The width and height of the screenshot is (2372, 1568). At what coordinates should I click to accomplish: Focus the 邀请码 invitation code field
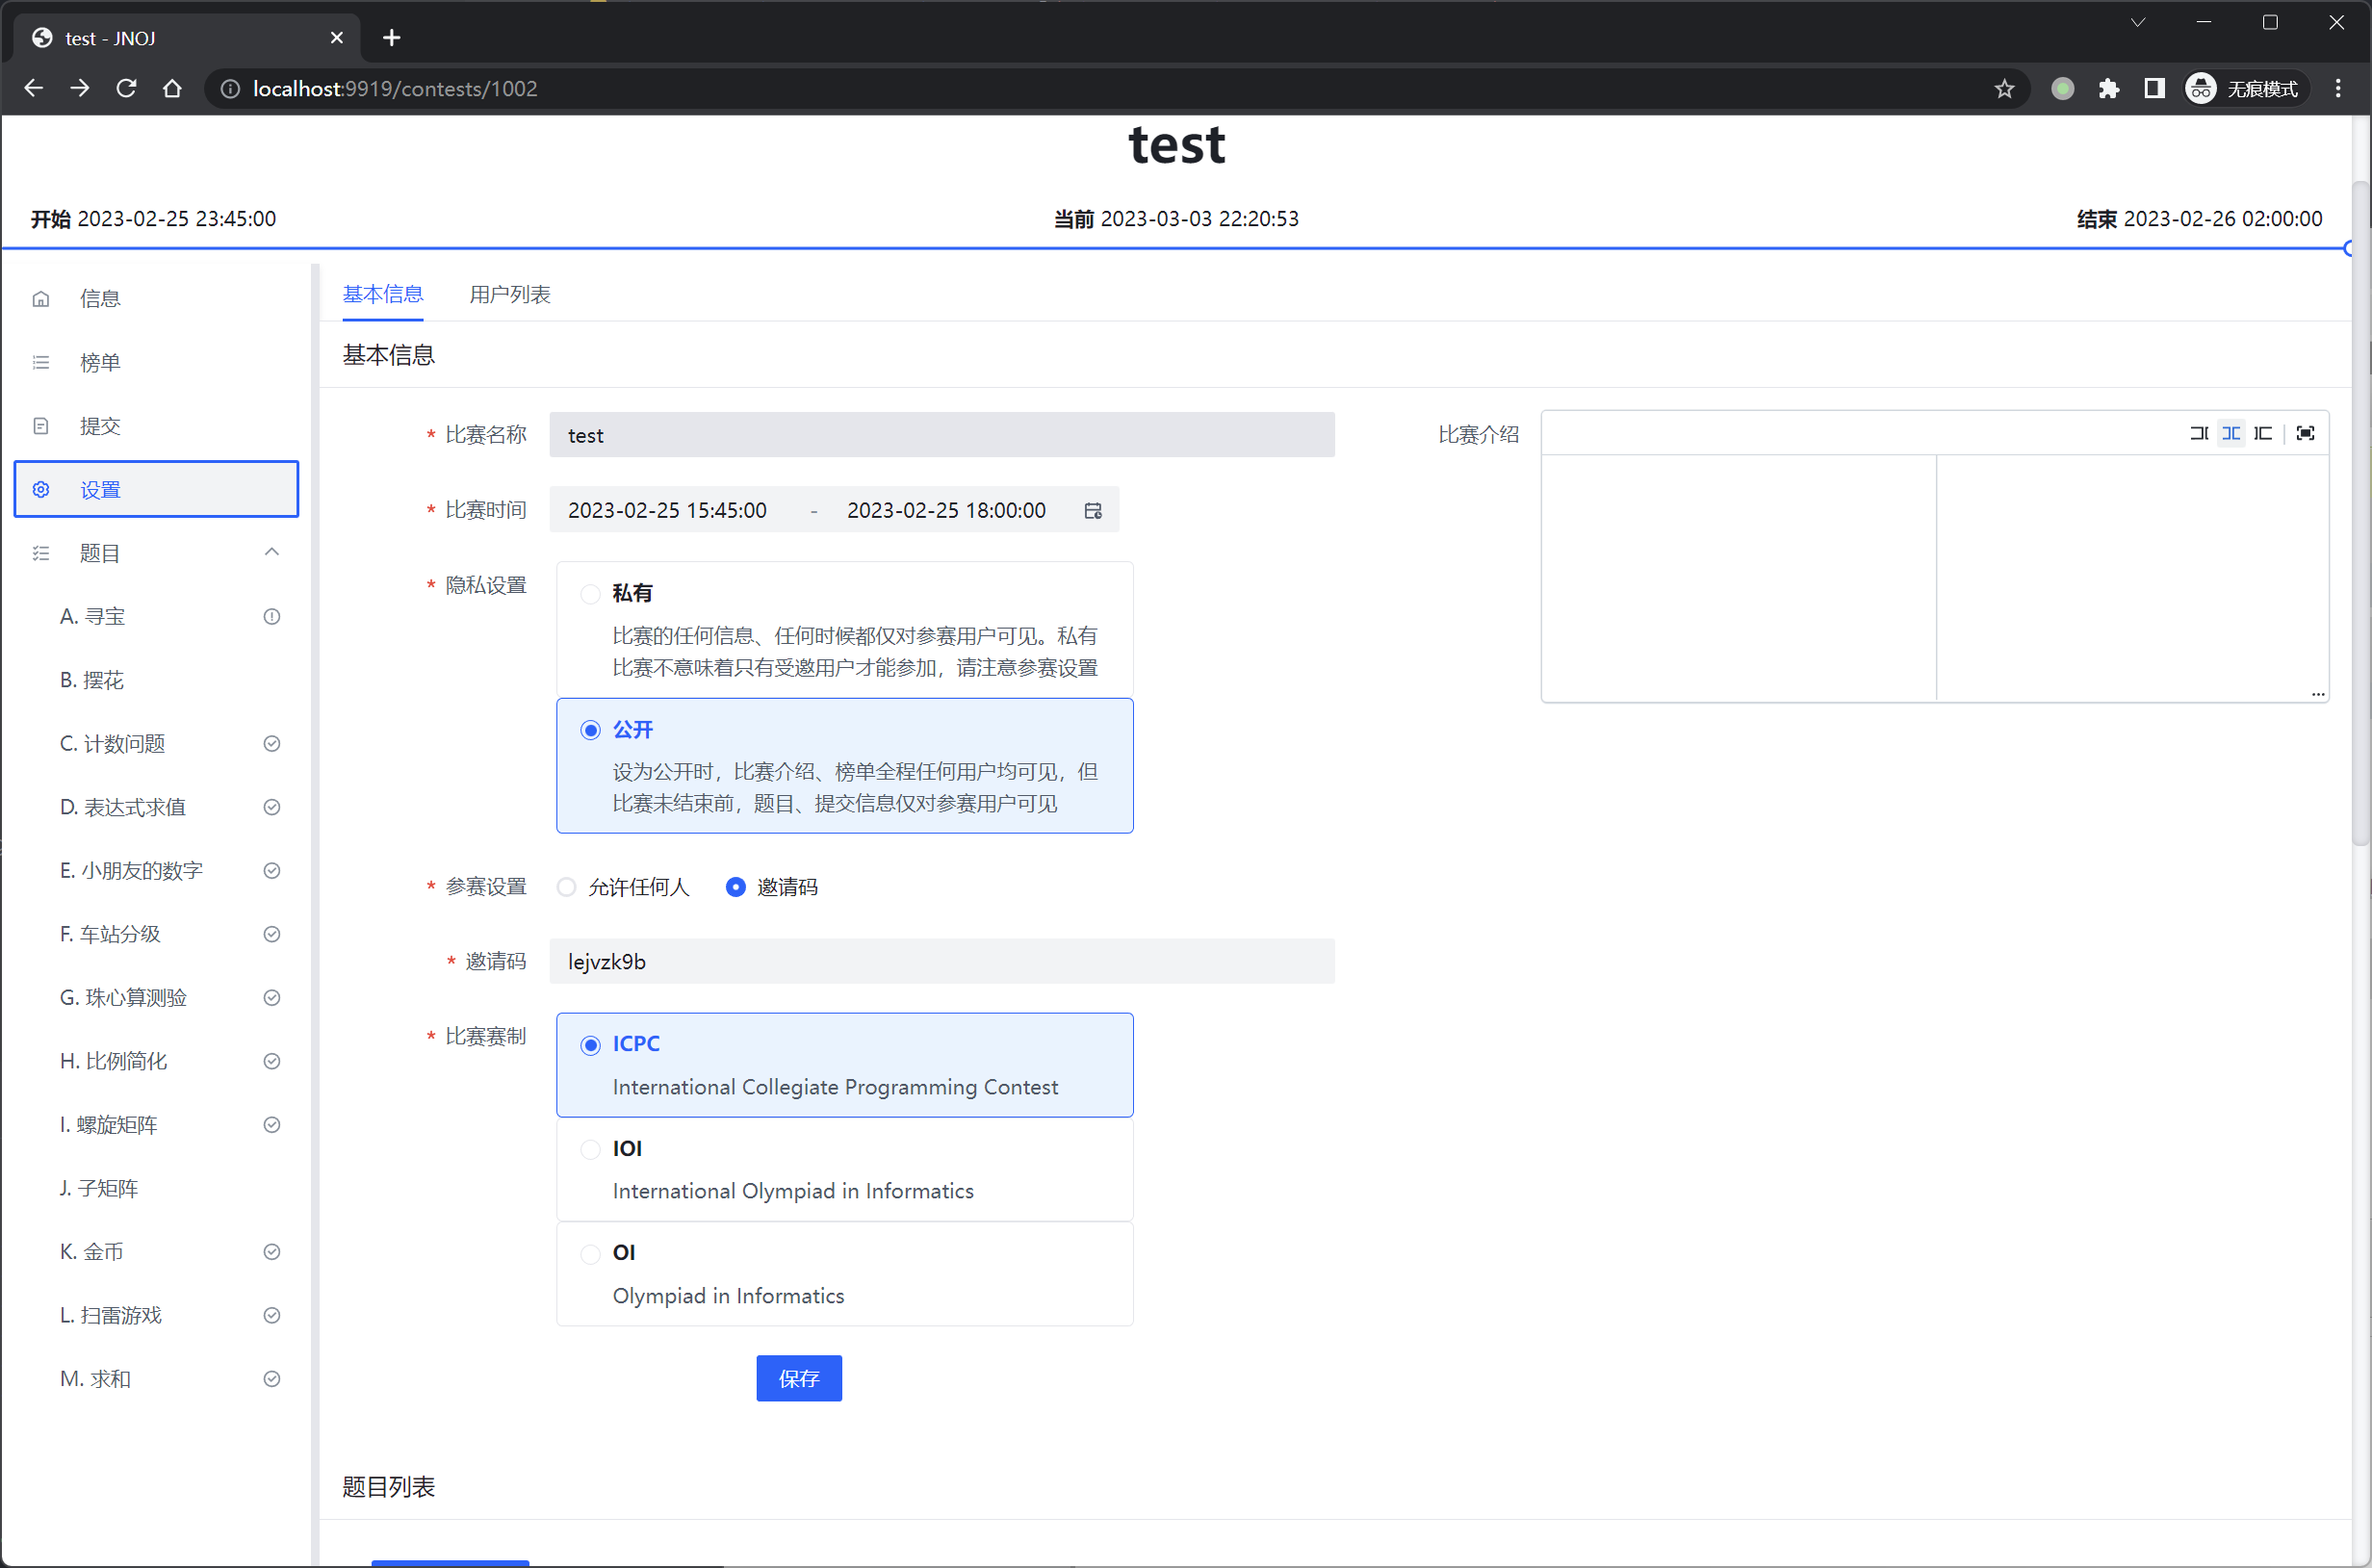coord(941,961)
